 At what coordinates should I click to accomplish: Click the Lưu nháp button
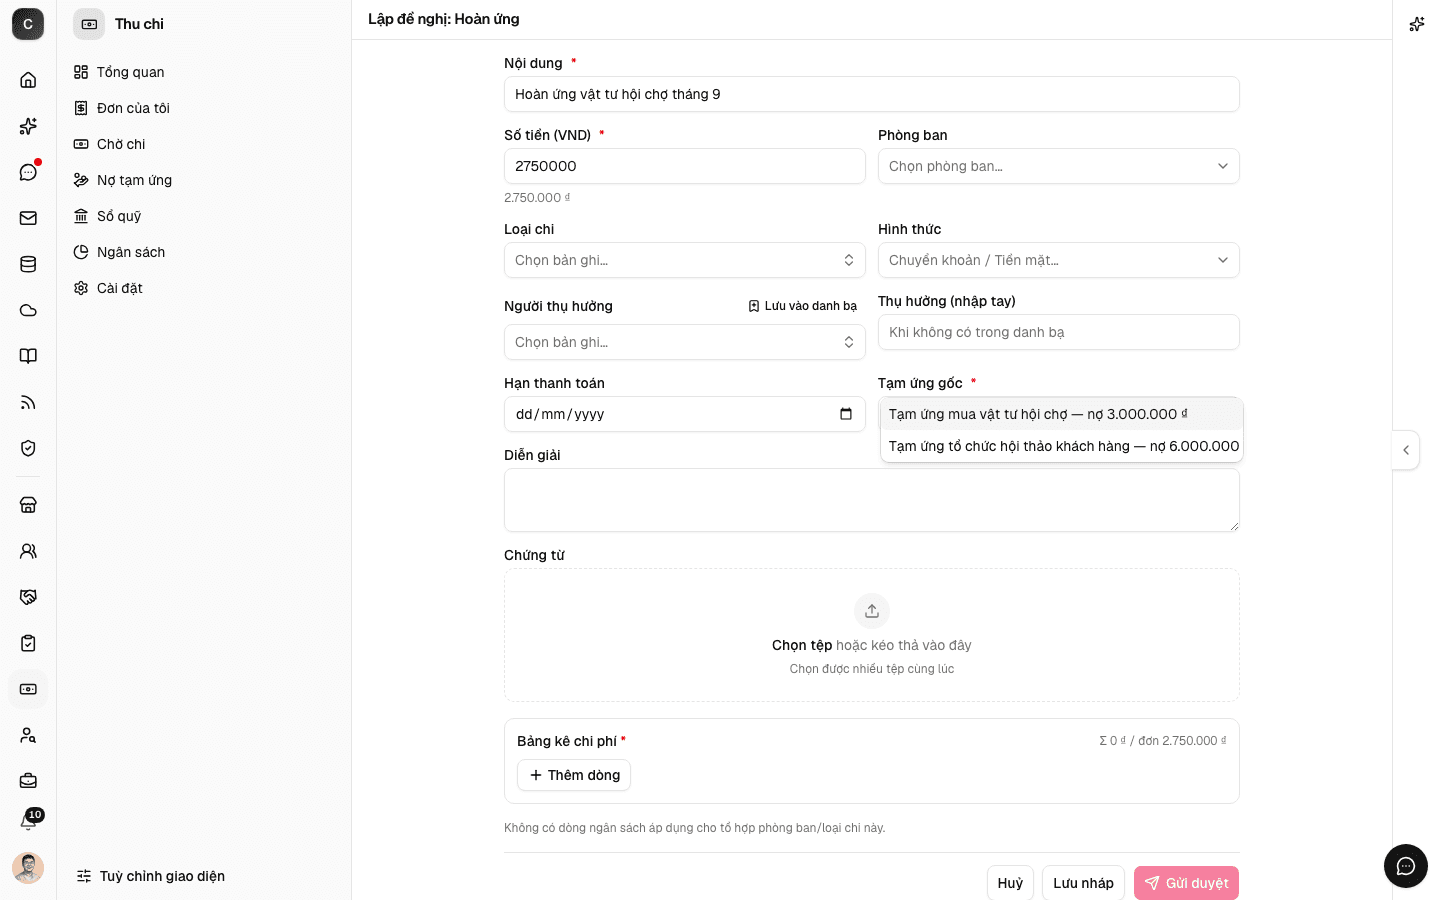(x=1083, y=883)
